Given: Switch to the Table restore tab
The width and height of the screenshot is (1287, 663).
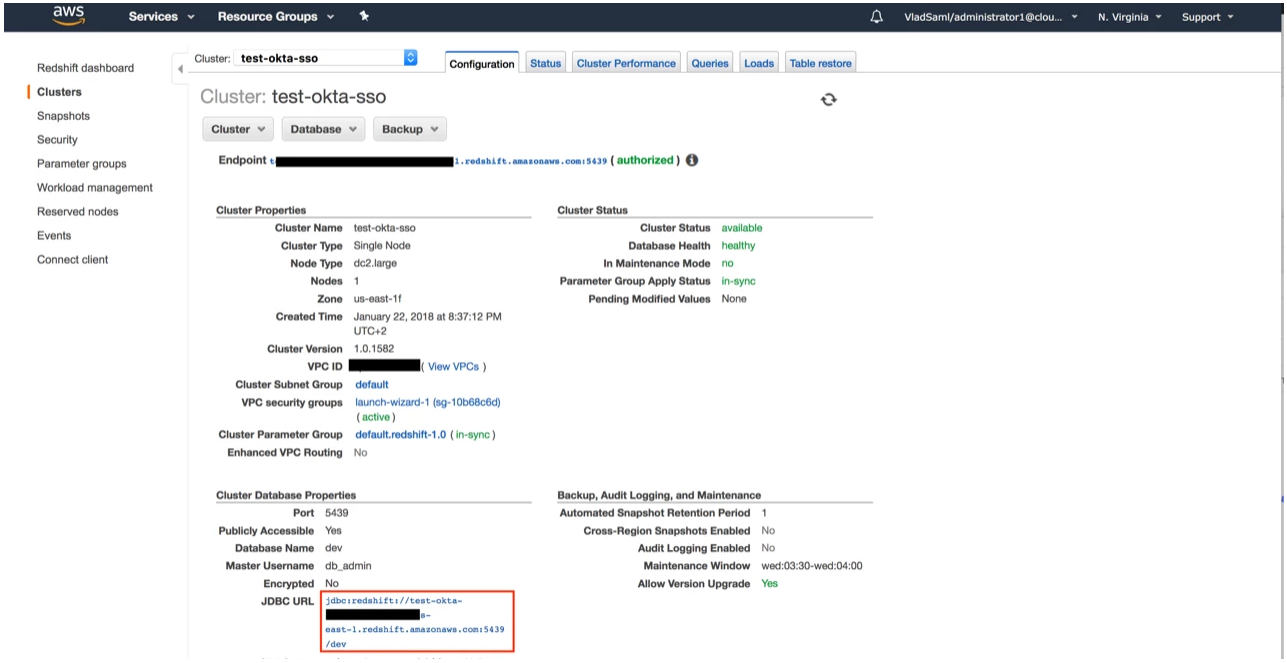Looking at the screenshot, I should [821, 63].
